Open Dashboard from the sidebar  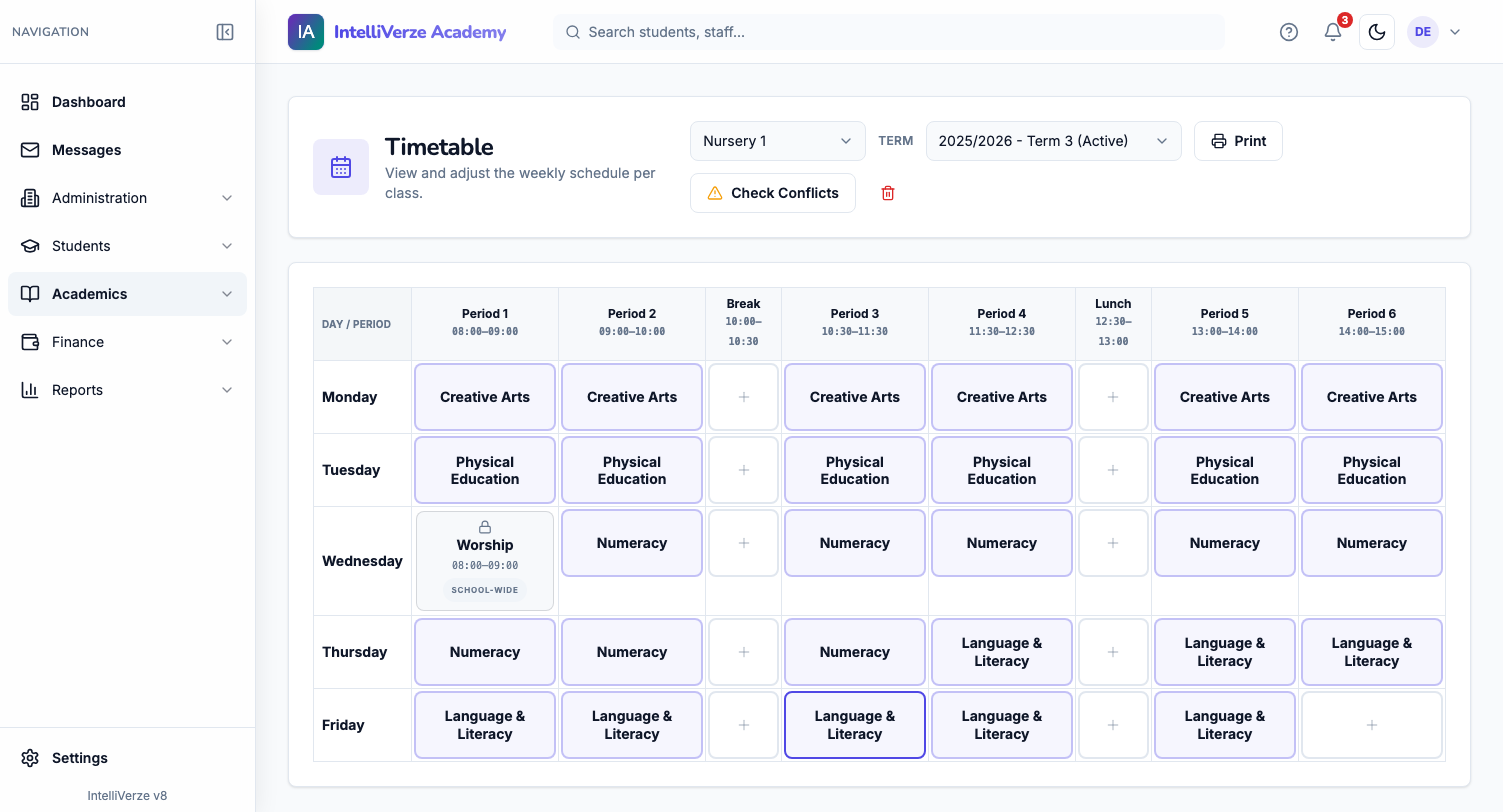click(127, 102)
